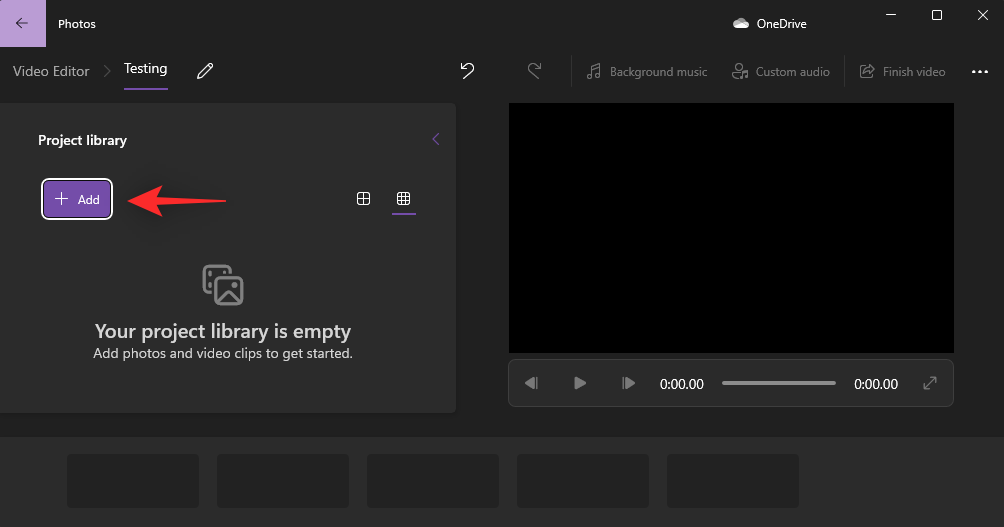This screenshot has height=527, width=1004.
Task: Click 'Add photos and video clips' hint
Action: tap(223, 353)
